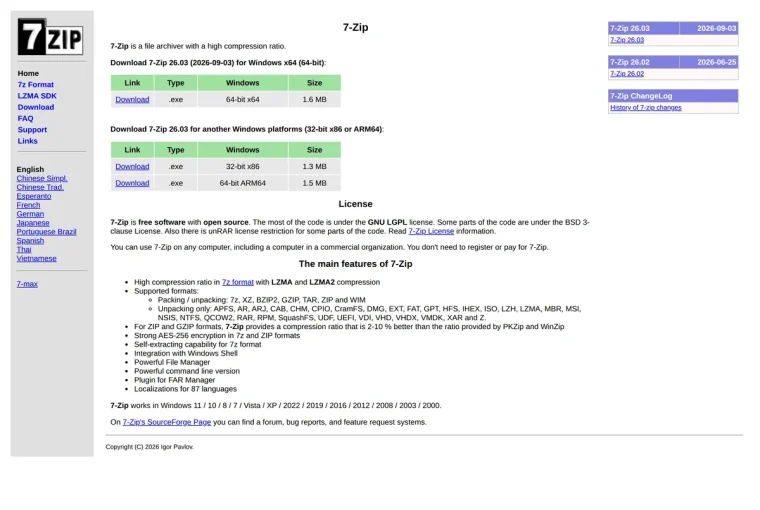Viewport: 760px width, 510px height.
Task: Click the 1.5 MB size cell
Action: pyautogui.click(x=315, y=183)
